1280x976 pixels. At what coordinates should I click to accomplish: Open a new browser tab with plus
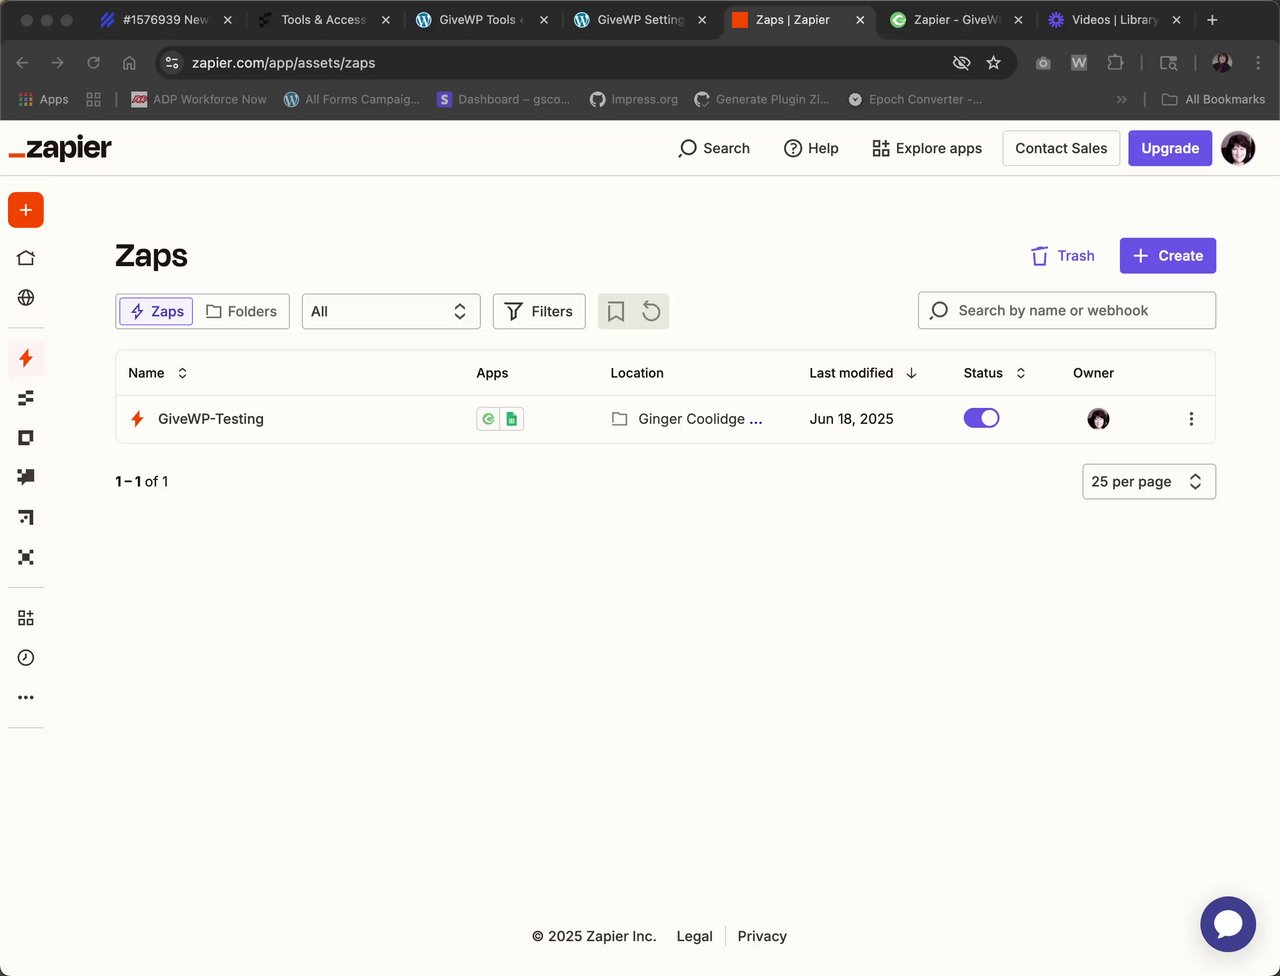pos(1212,20)
